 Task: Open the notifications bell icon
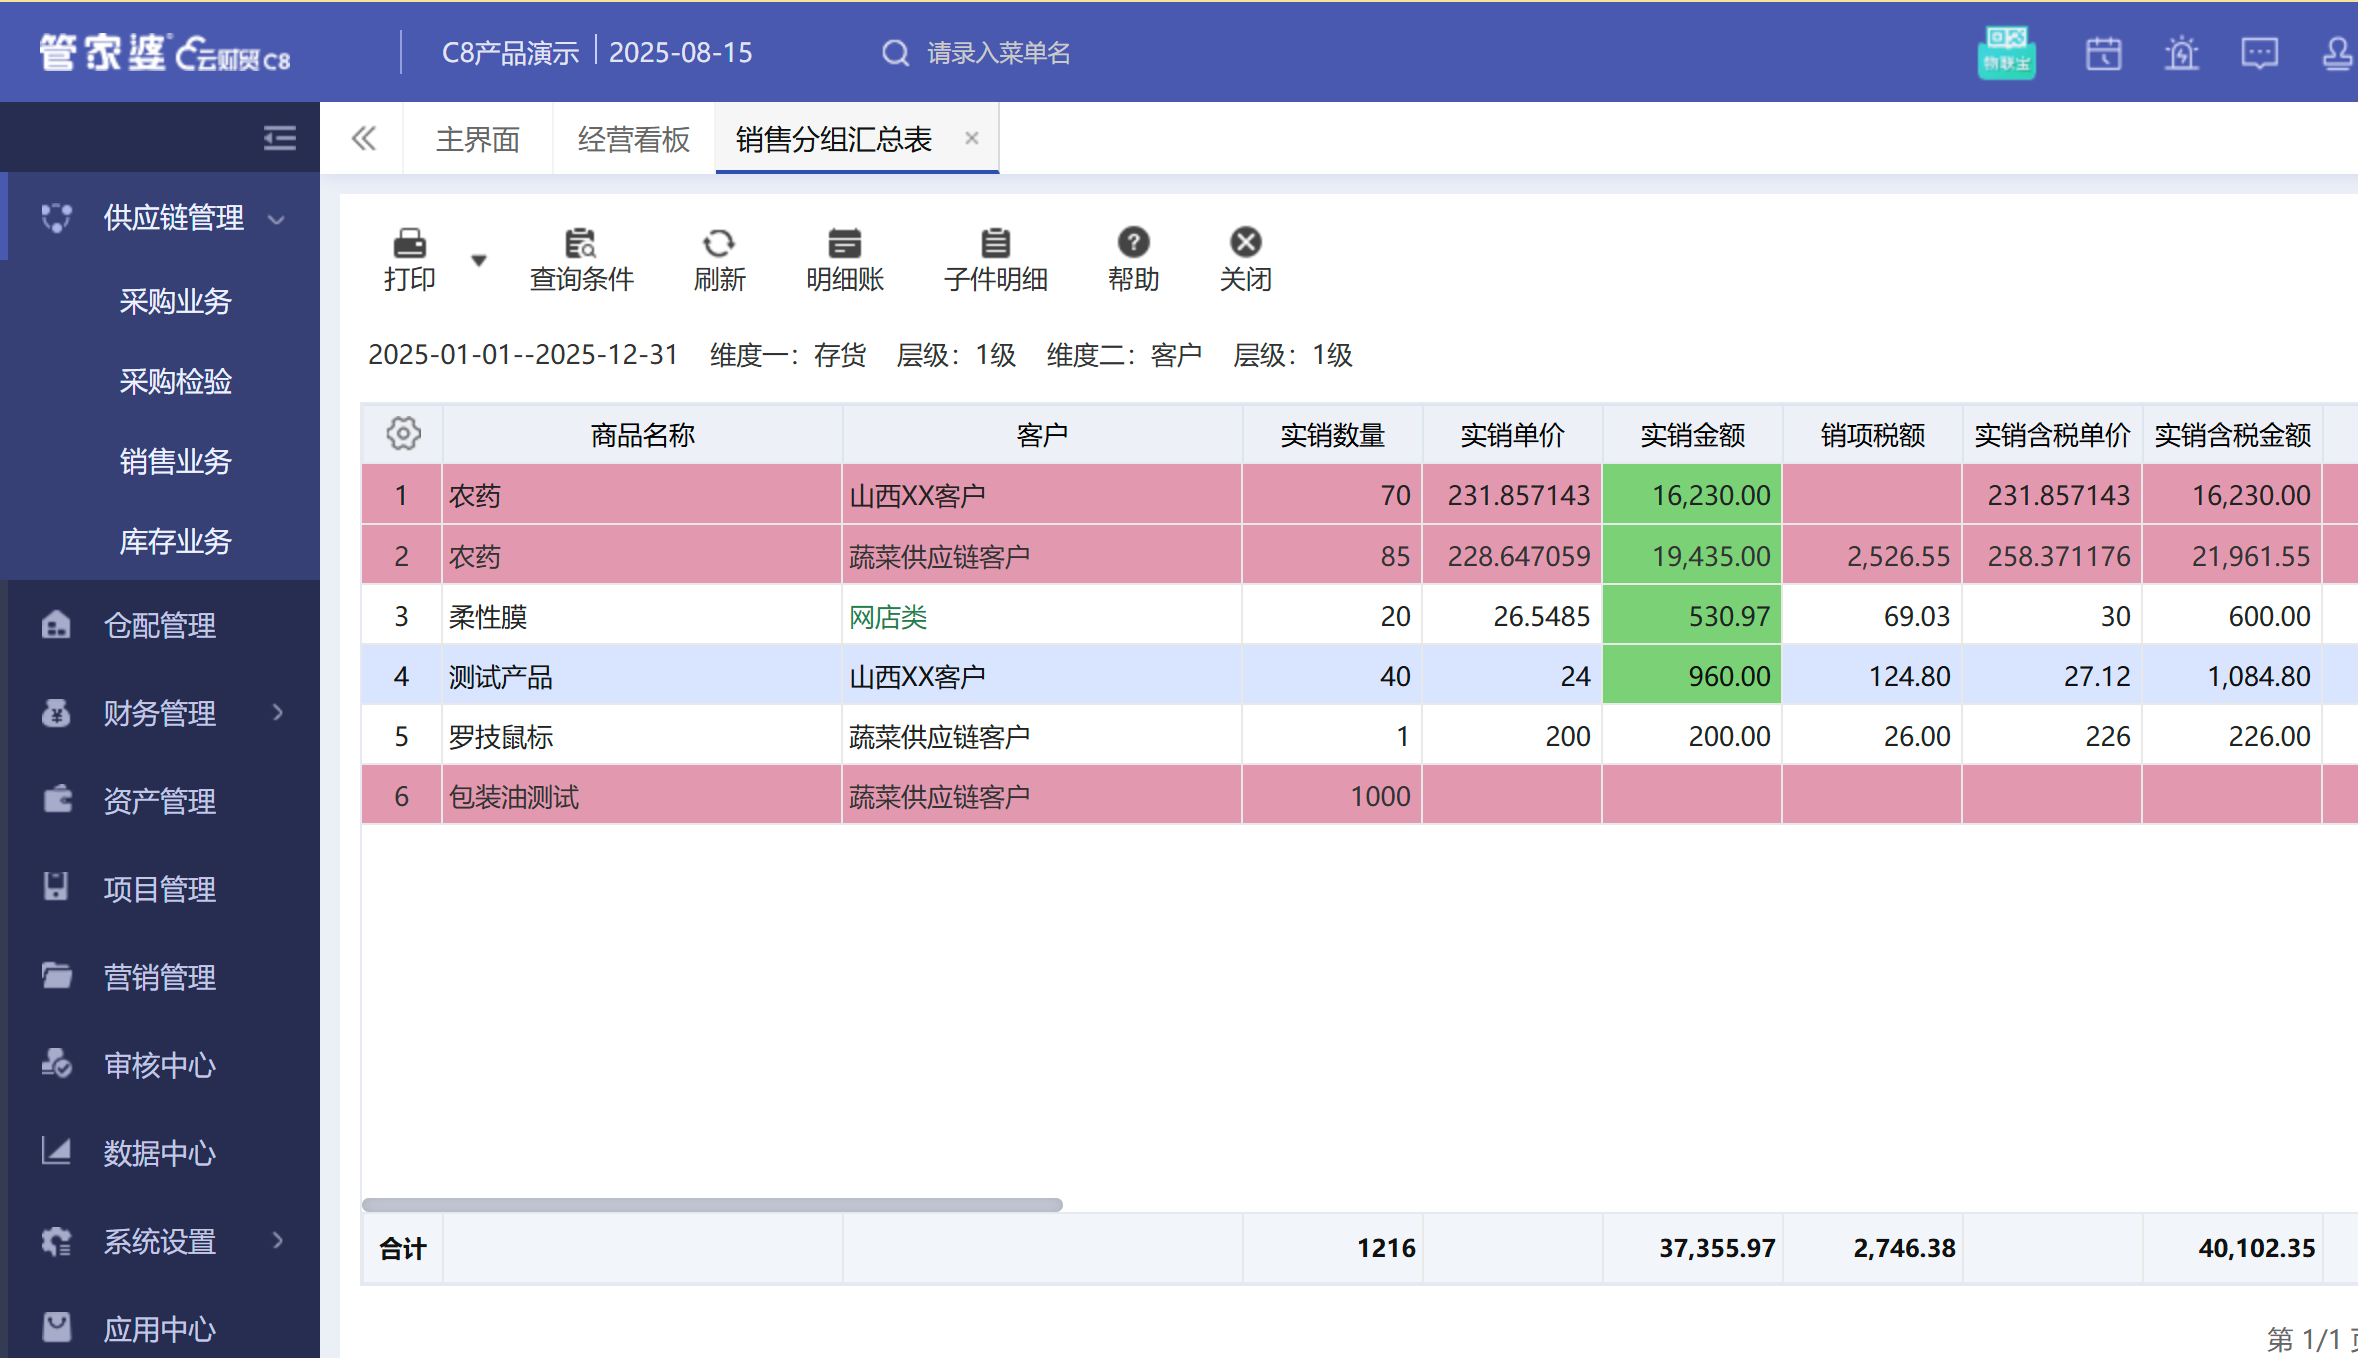(x=2182, y=53)
